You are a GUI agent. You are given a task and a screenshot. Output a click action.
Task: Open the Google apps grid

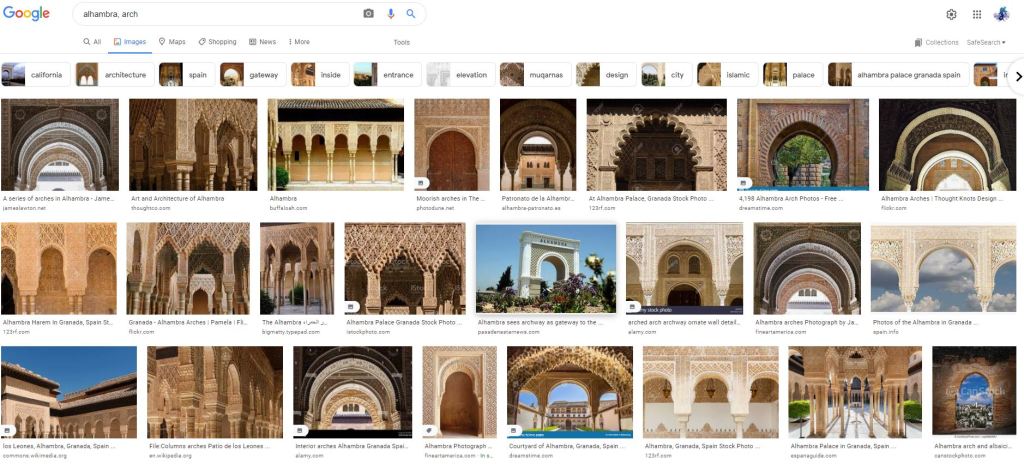[x=977, y=14]
